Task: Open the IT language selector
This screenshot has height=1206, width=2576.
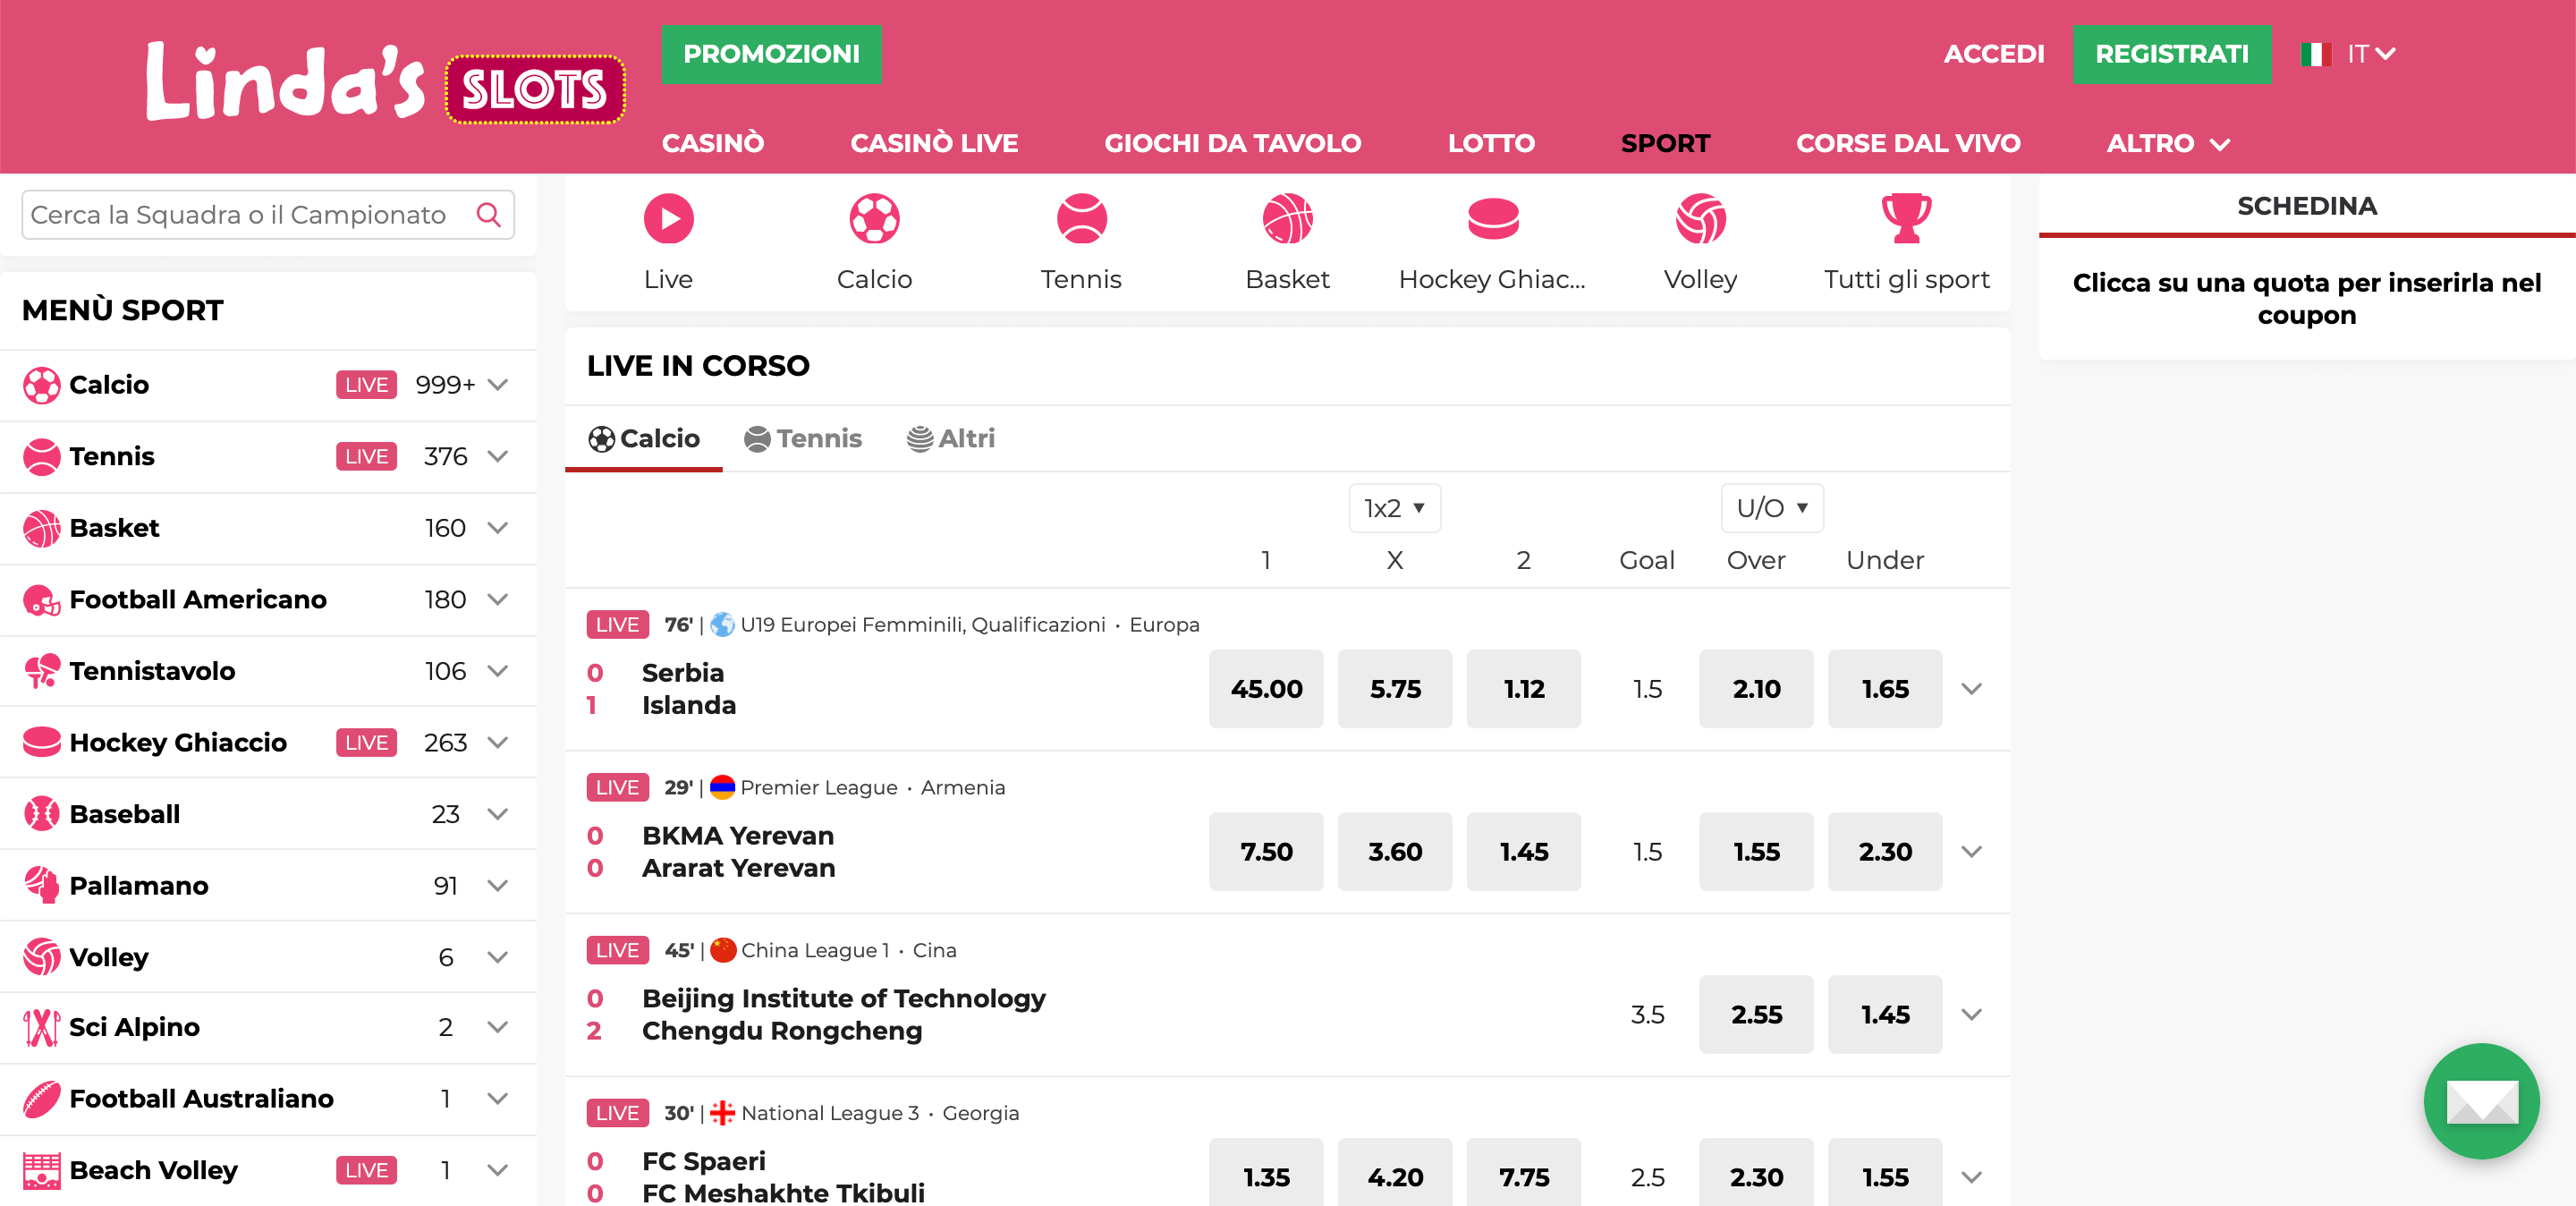Action: coord(2347,54)
